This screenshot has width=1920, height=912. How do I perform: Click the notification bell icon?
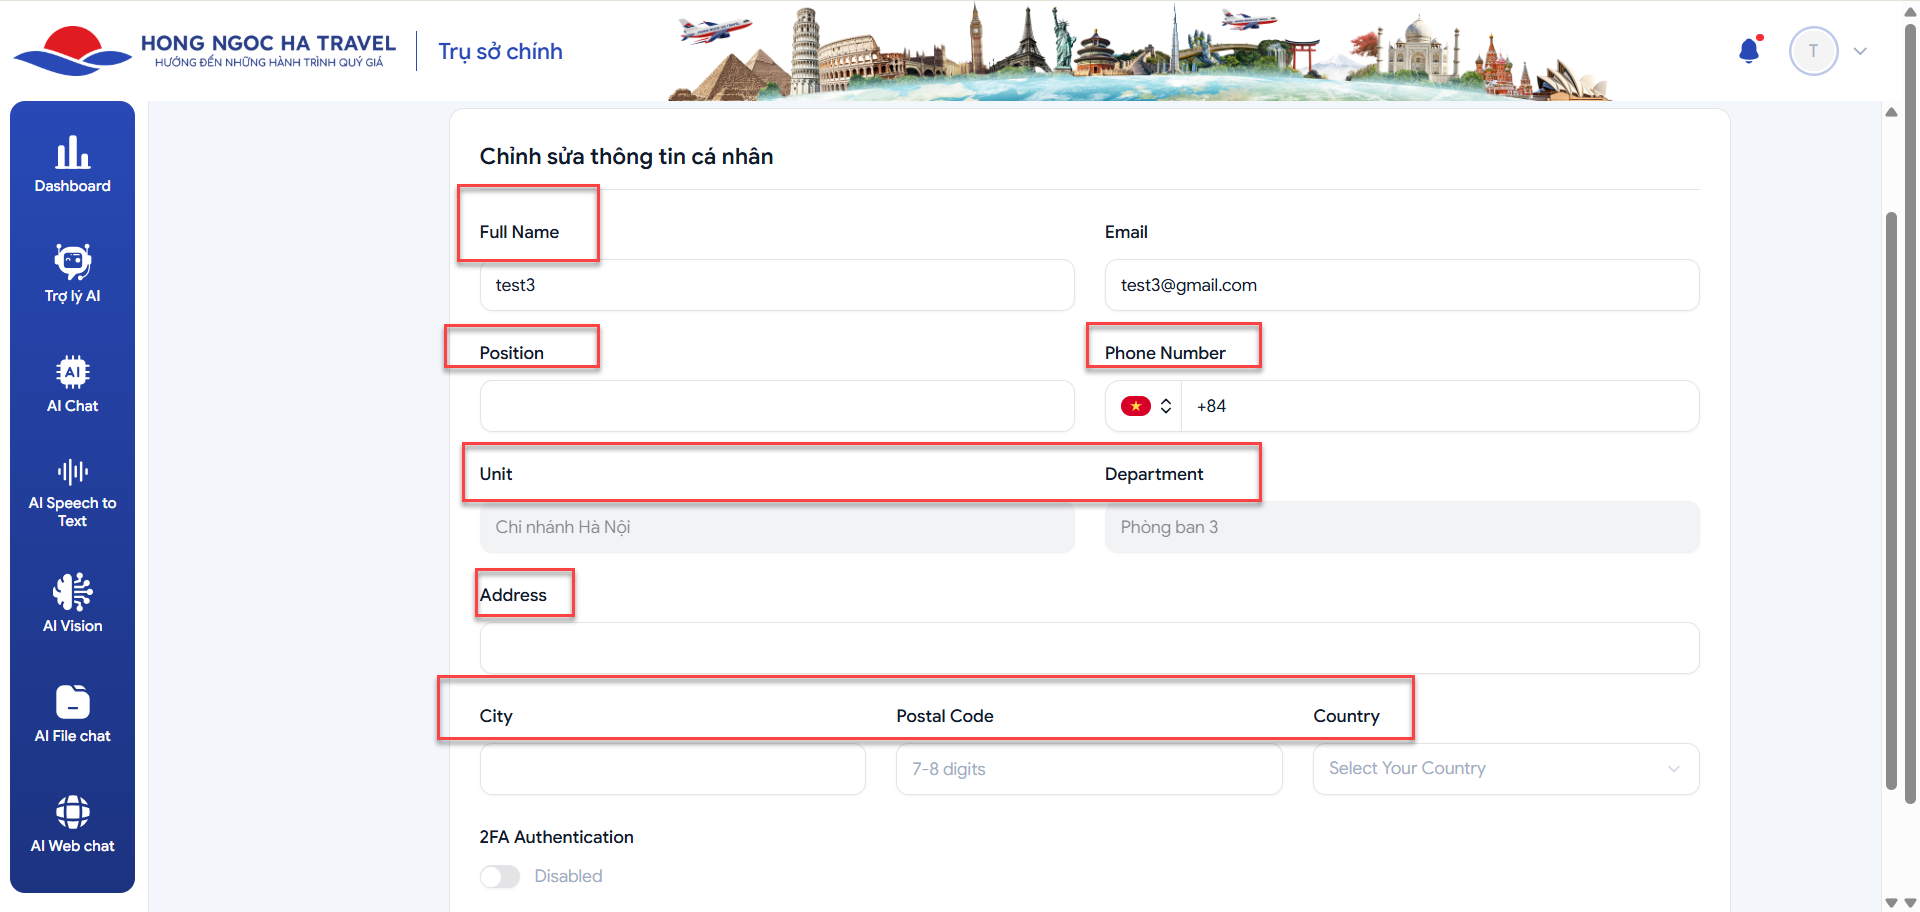(1749, 51)
